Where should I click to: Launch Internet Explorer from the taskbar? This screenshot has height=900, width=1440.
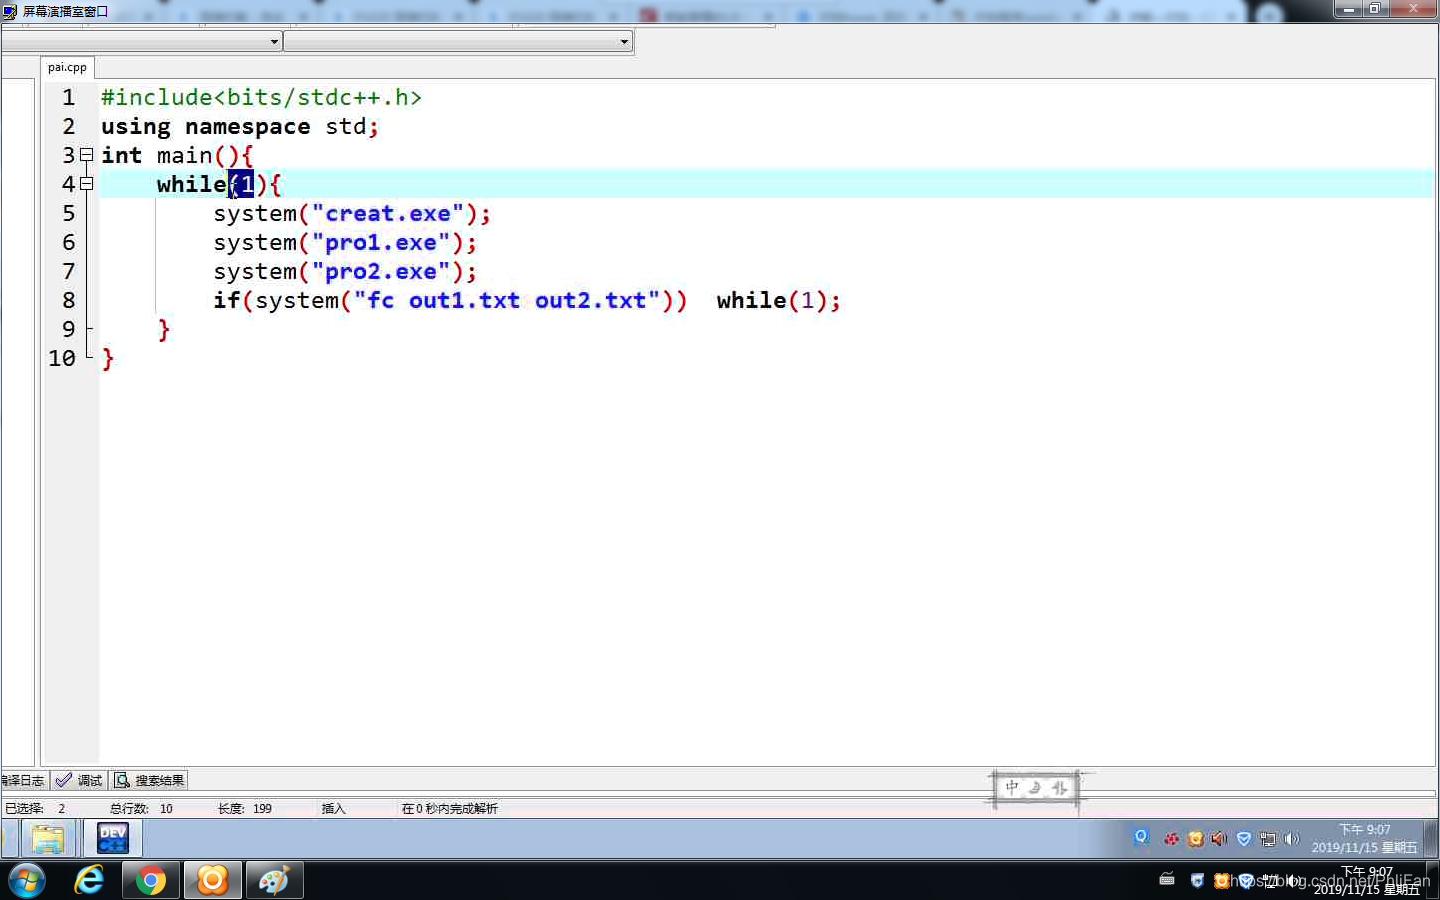coord(89,880)
